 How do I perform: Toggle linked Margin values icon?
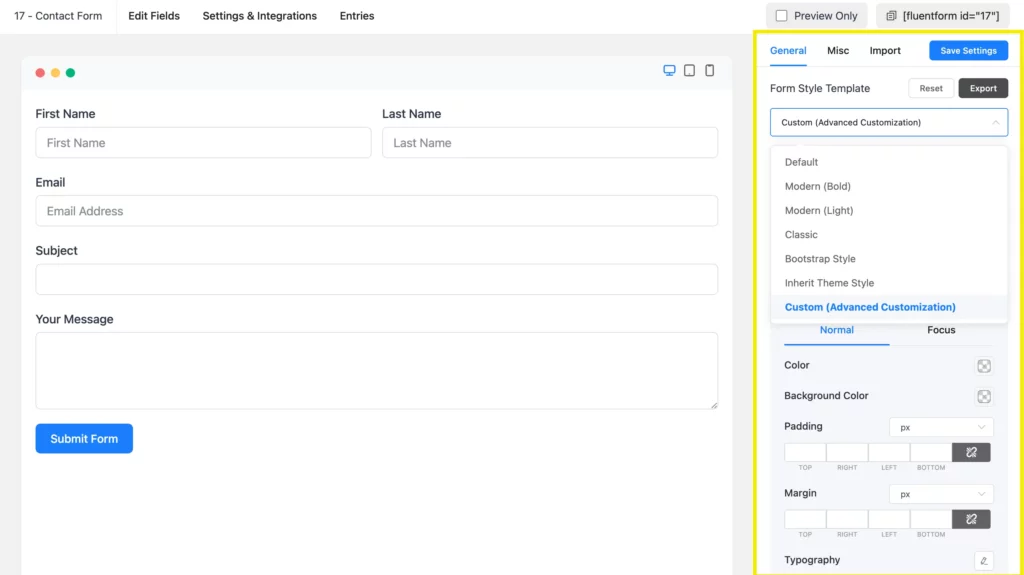point(971,519)
